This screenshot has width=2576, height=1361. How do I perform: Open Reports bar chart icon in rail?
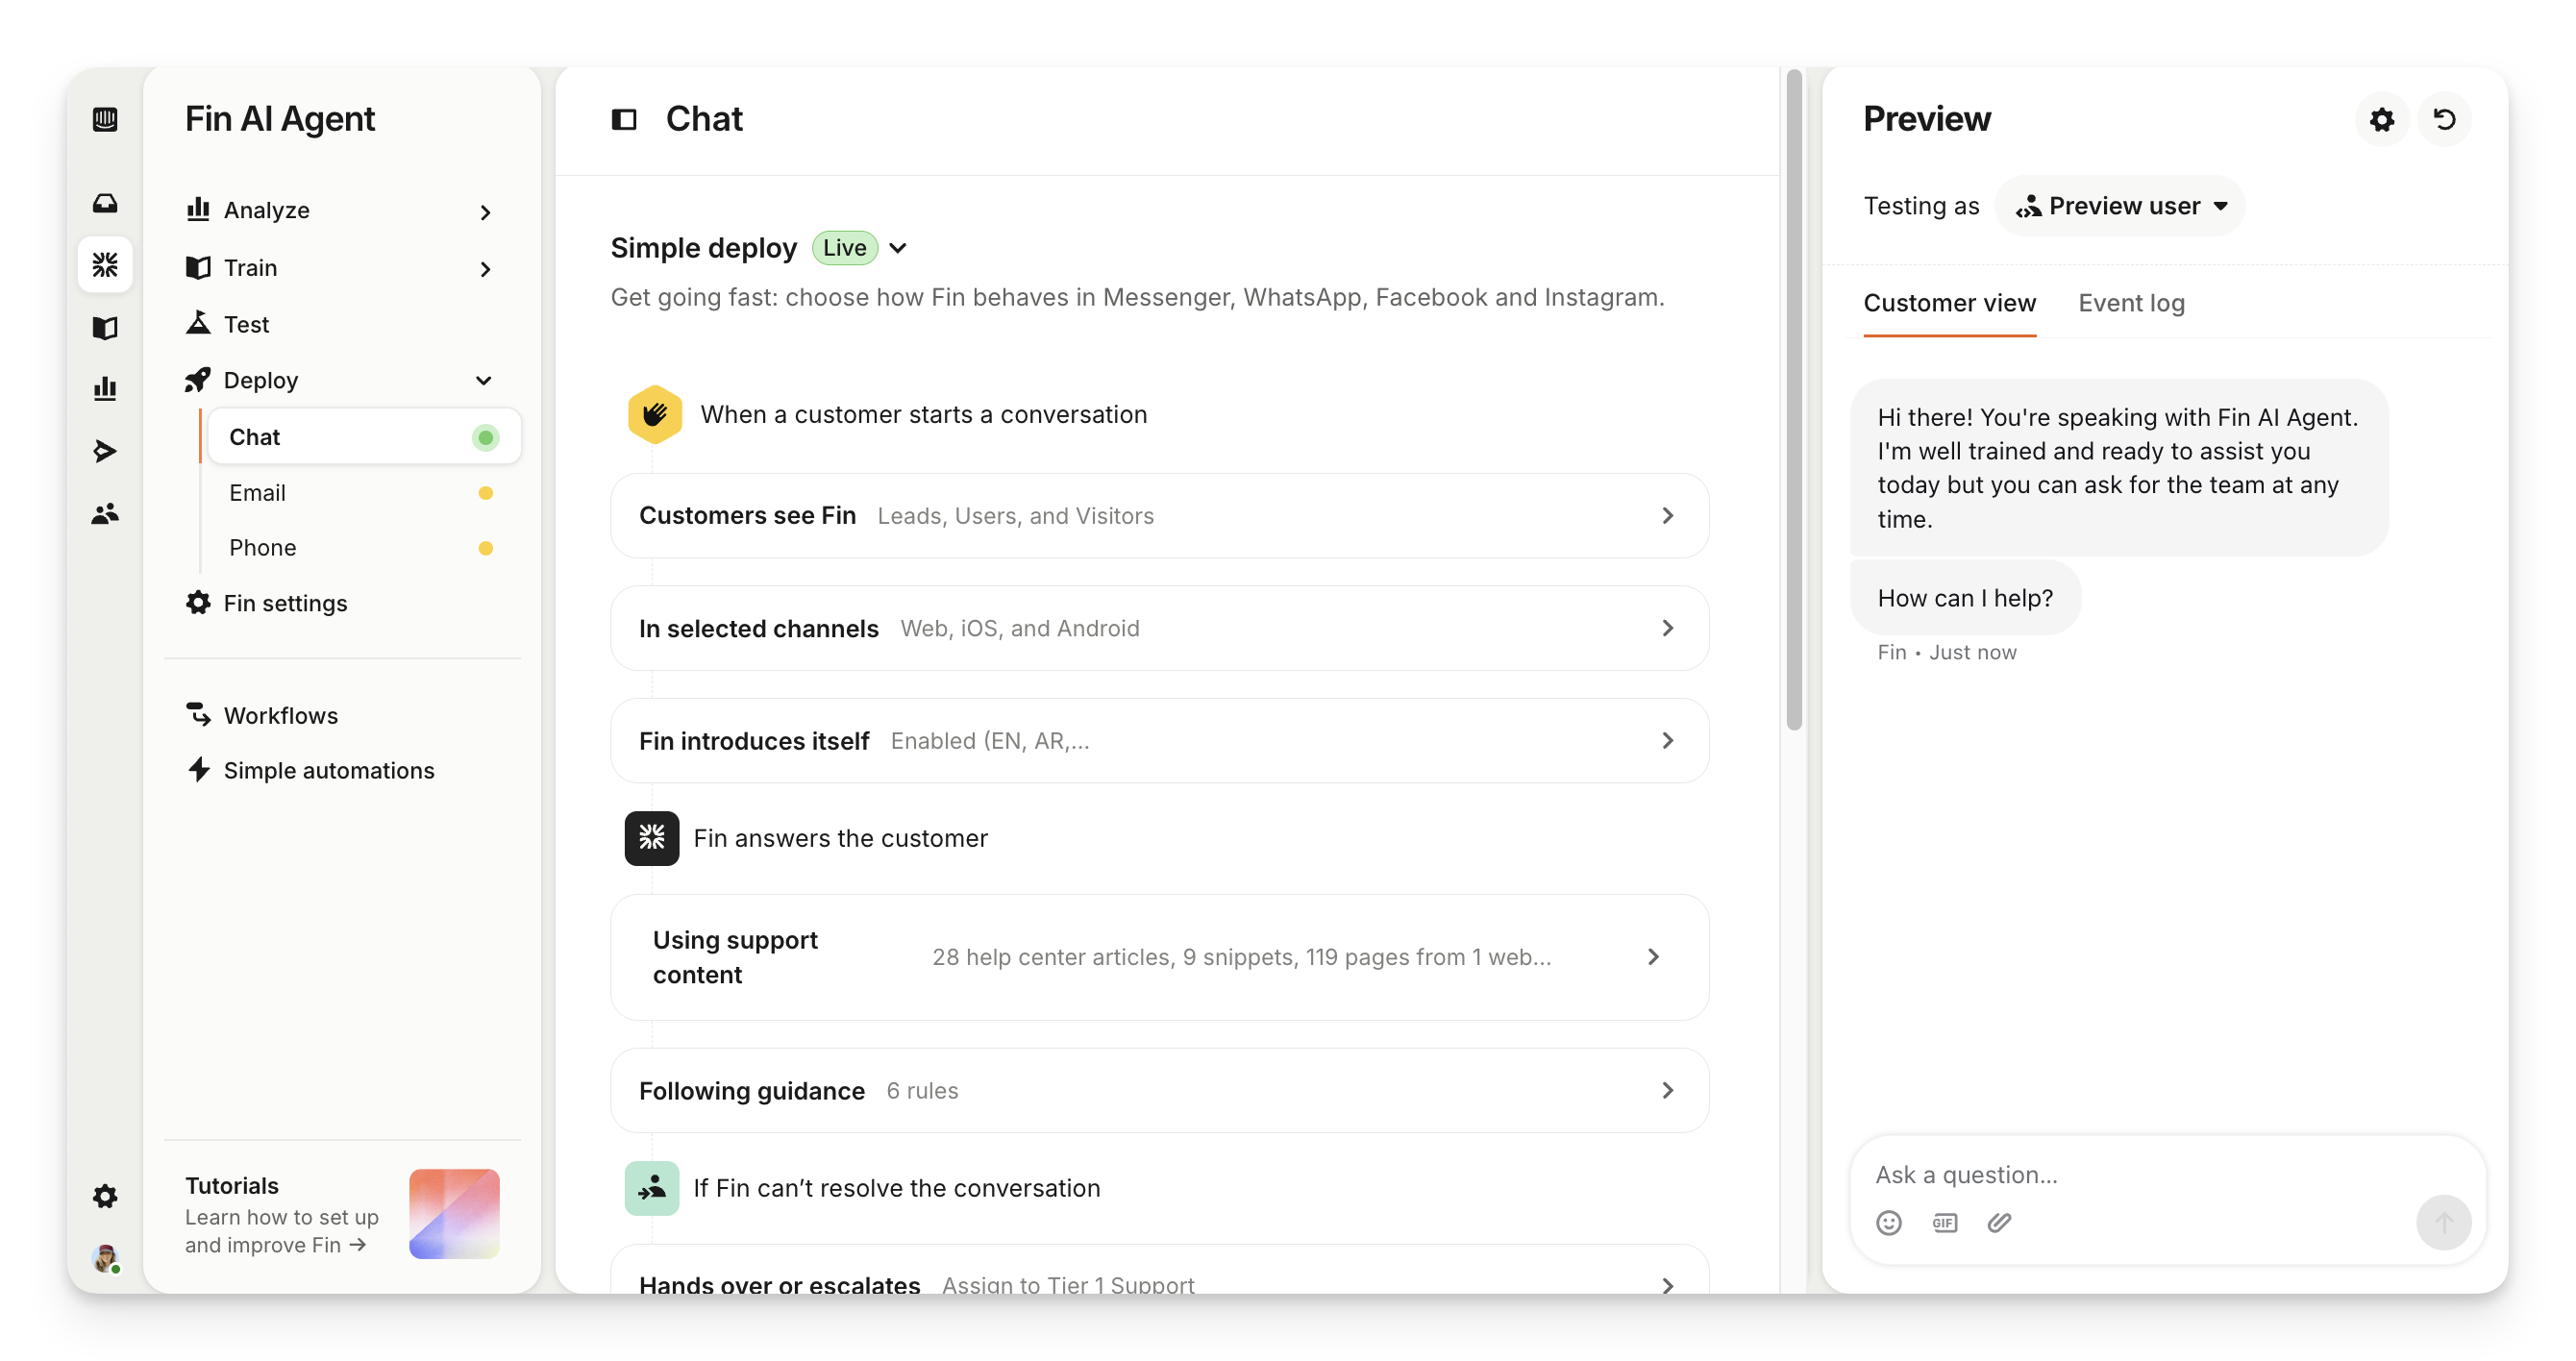tap(105, 388)
